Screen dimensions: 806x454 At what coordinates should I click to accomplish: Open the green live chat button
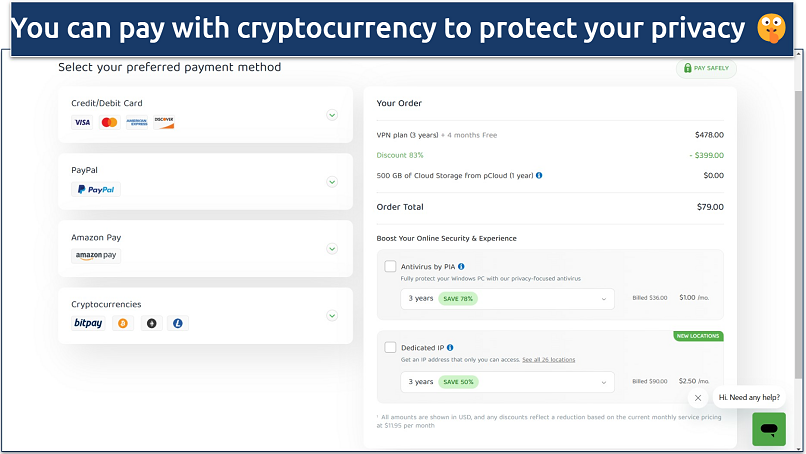768,429
